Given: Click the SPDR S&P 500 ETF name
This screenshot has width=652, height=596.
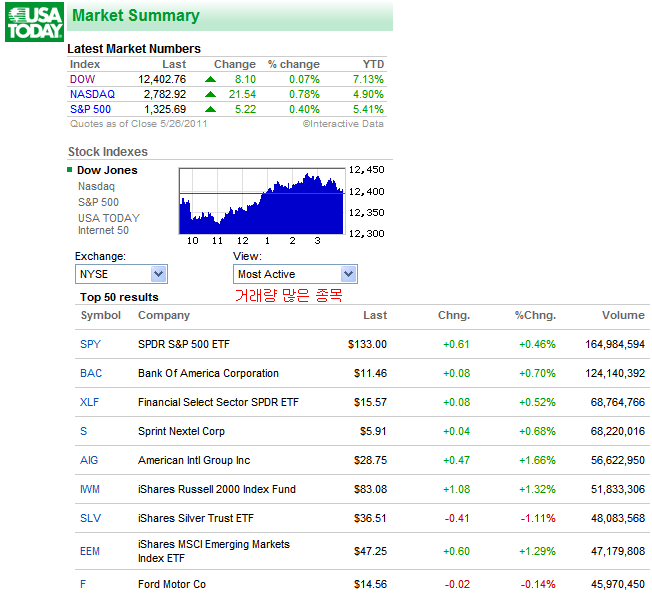Looking at the screenshot, I should (x=184, y=344).
